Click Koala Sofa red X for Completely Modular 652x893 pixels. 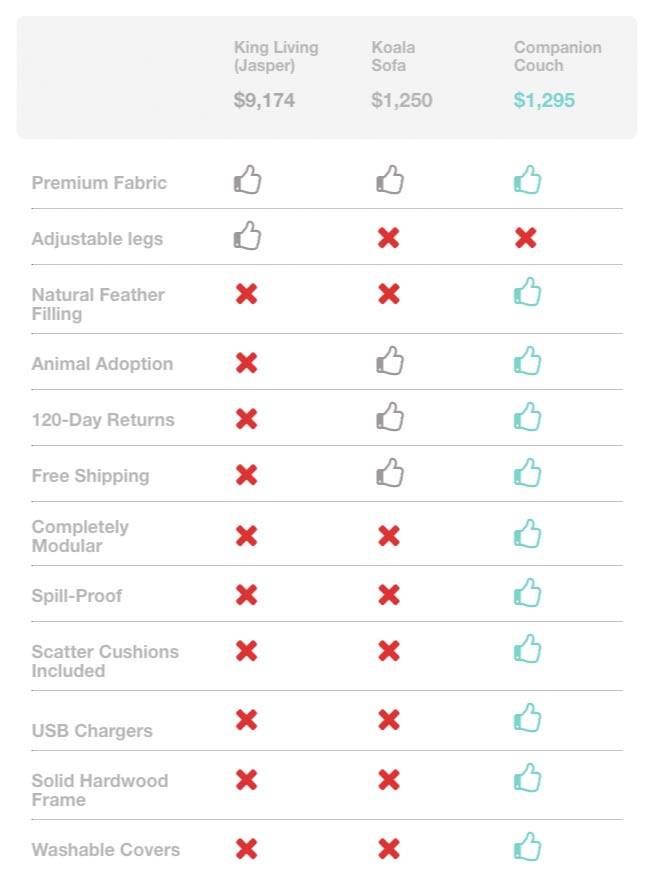tap(388, 535)
